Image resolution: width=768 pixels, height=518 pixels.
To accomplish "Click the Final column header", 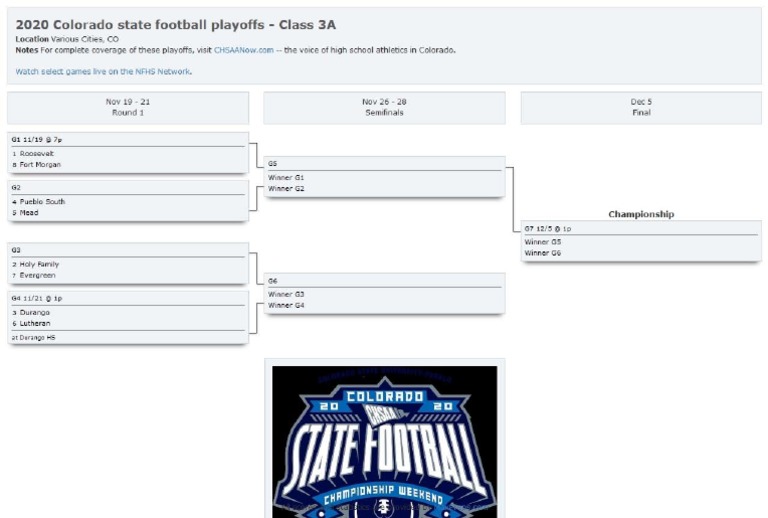I will click(641, 107).
